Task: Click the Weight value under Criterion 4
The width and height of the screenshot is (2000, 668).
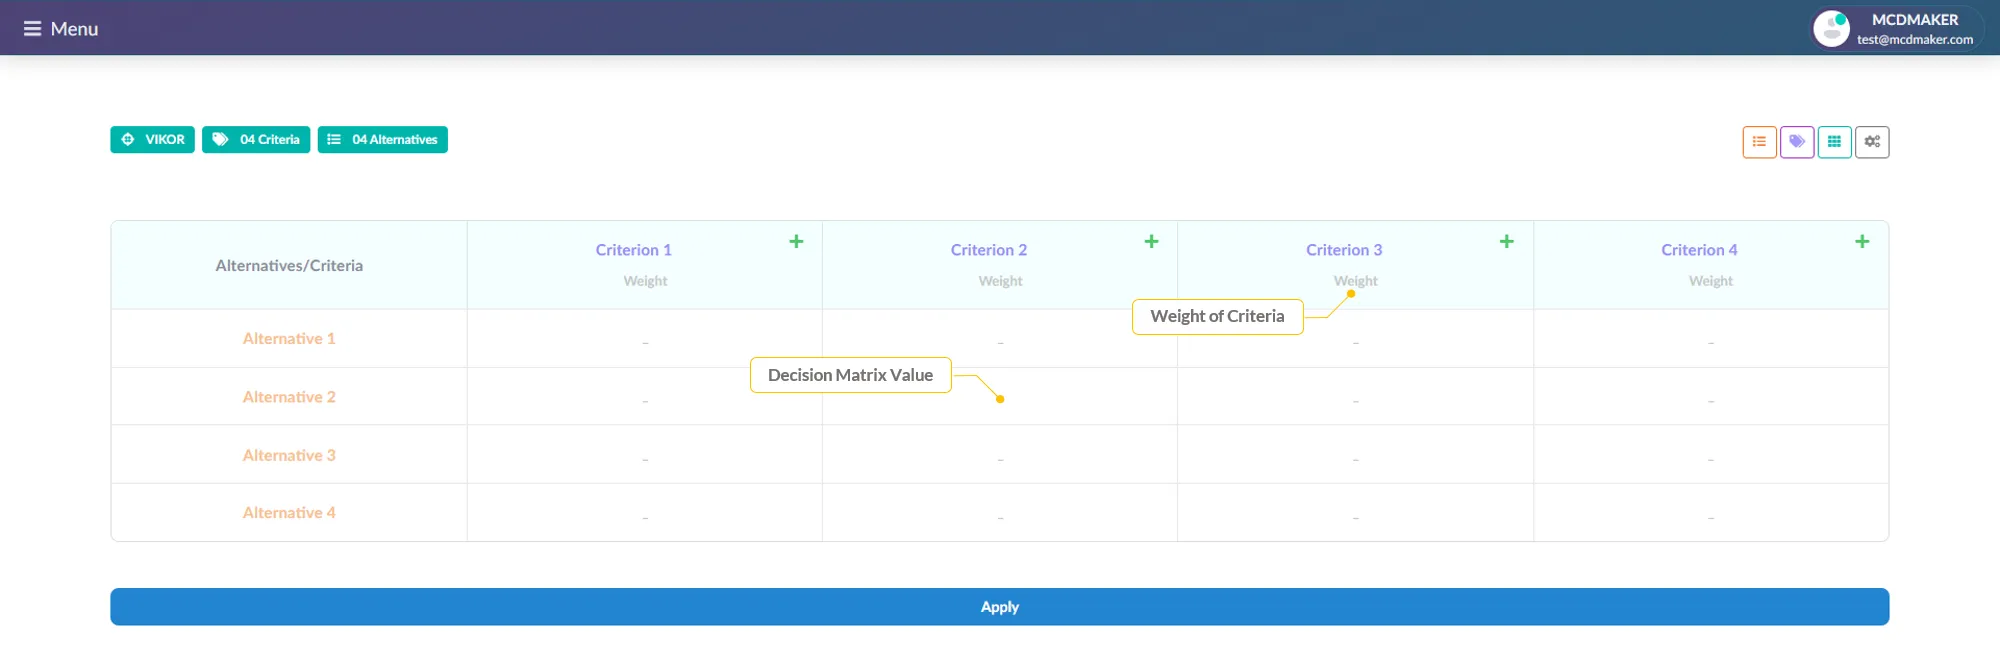Action: [1711, 281]
